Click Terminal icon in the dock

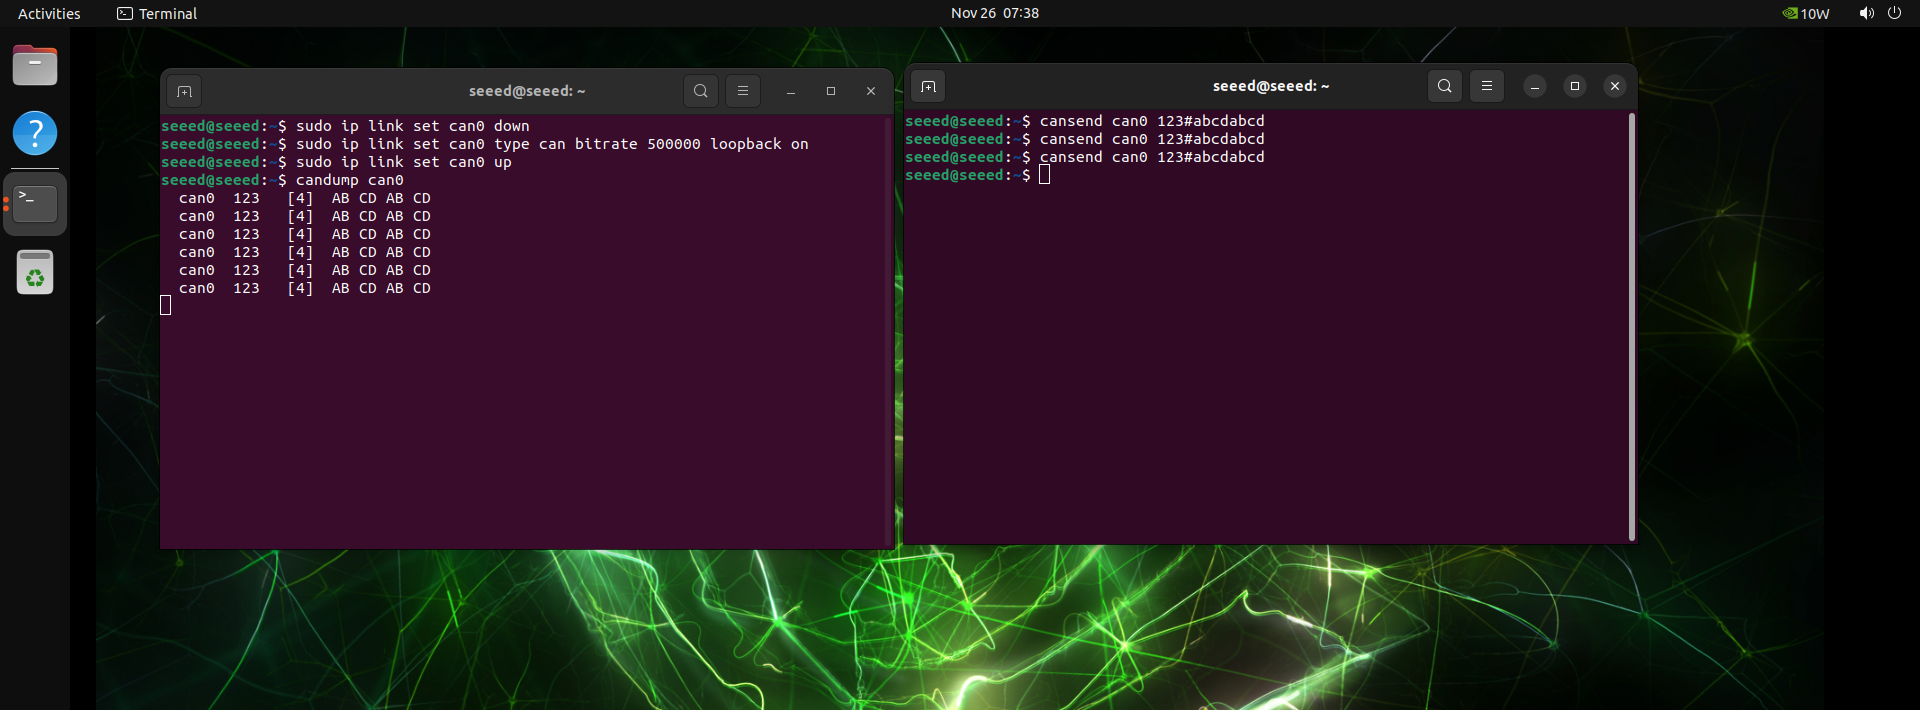point(35,204)
